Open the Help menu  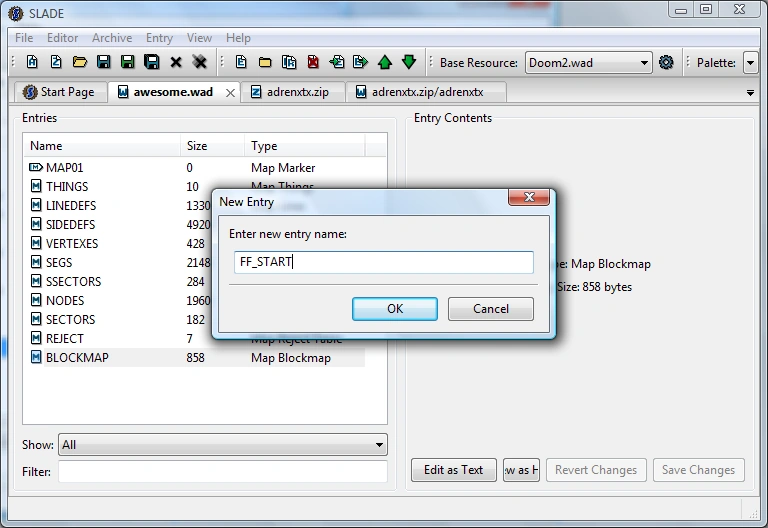click(238, 38)
